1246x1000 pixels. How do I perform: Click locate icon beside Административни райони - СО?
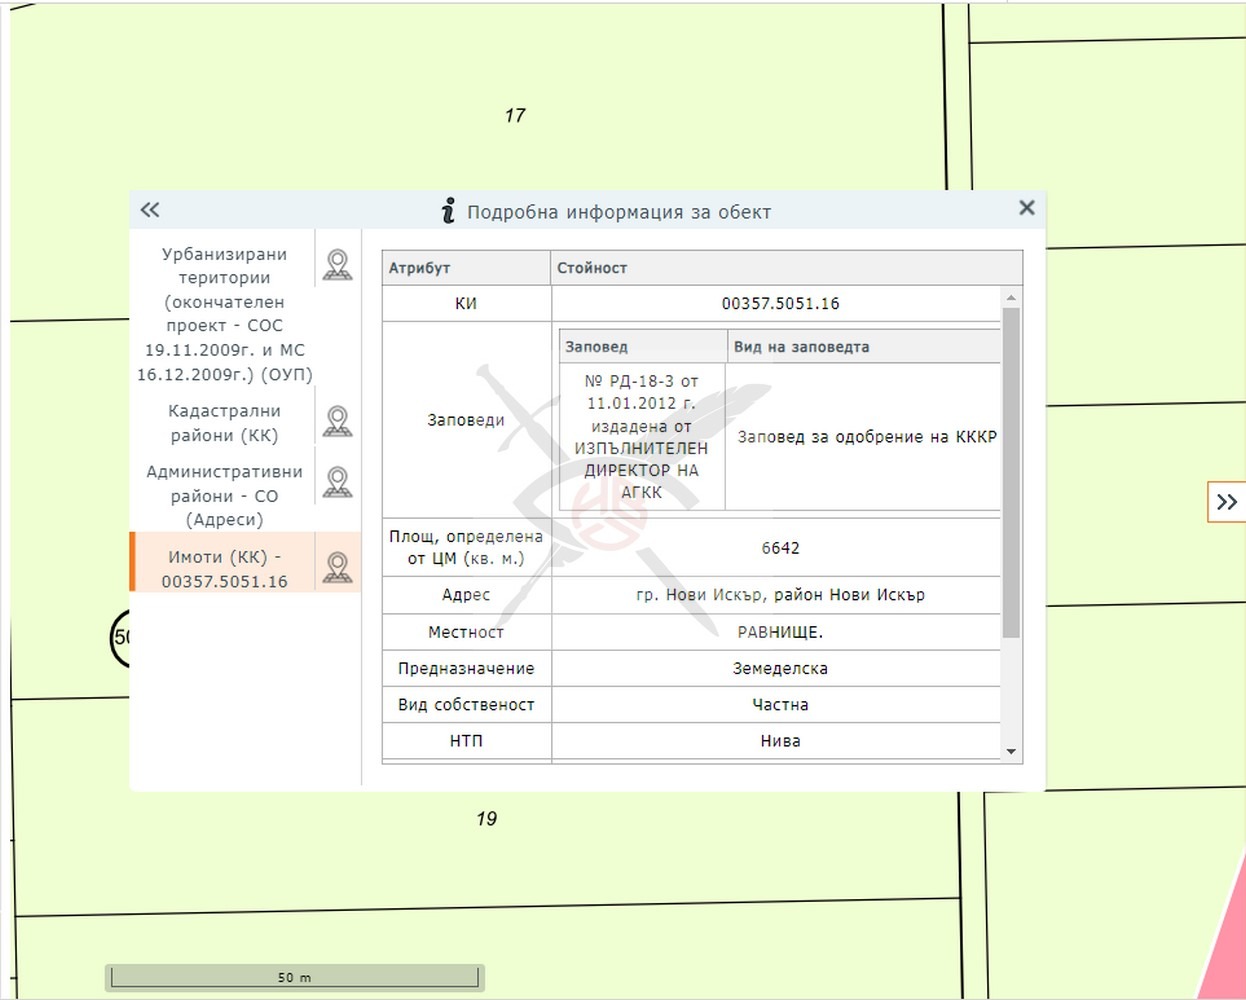(x=338, y=483)
